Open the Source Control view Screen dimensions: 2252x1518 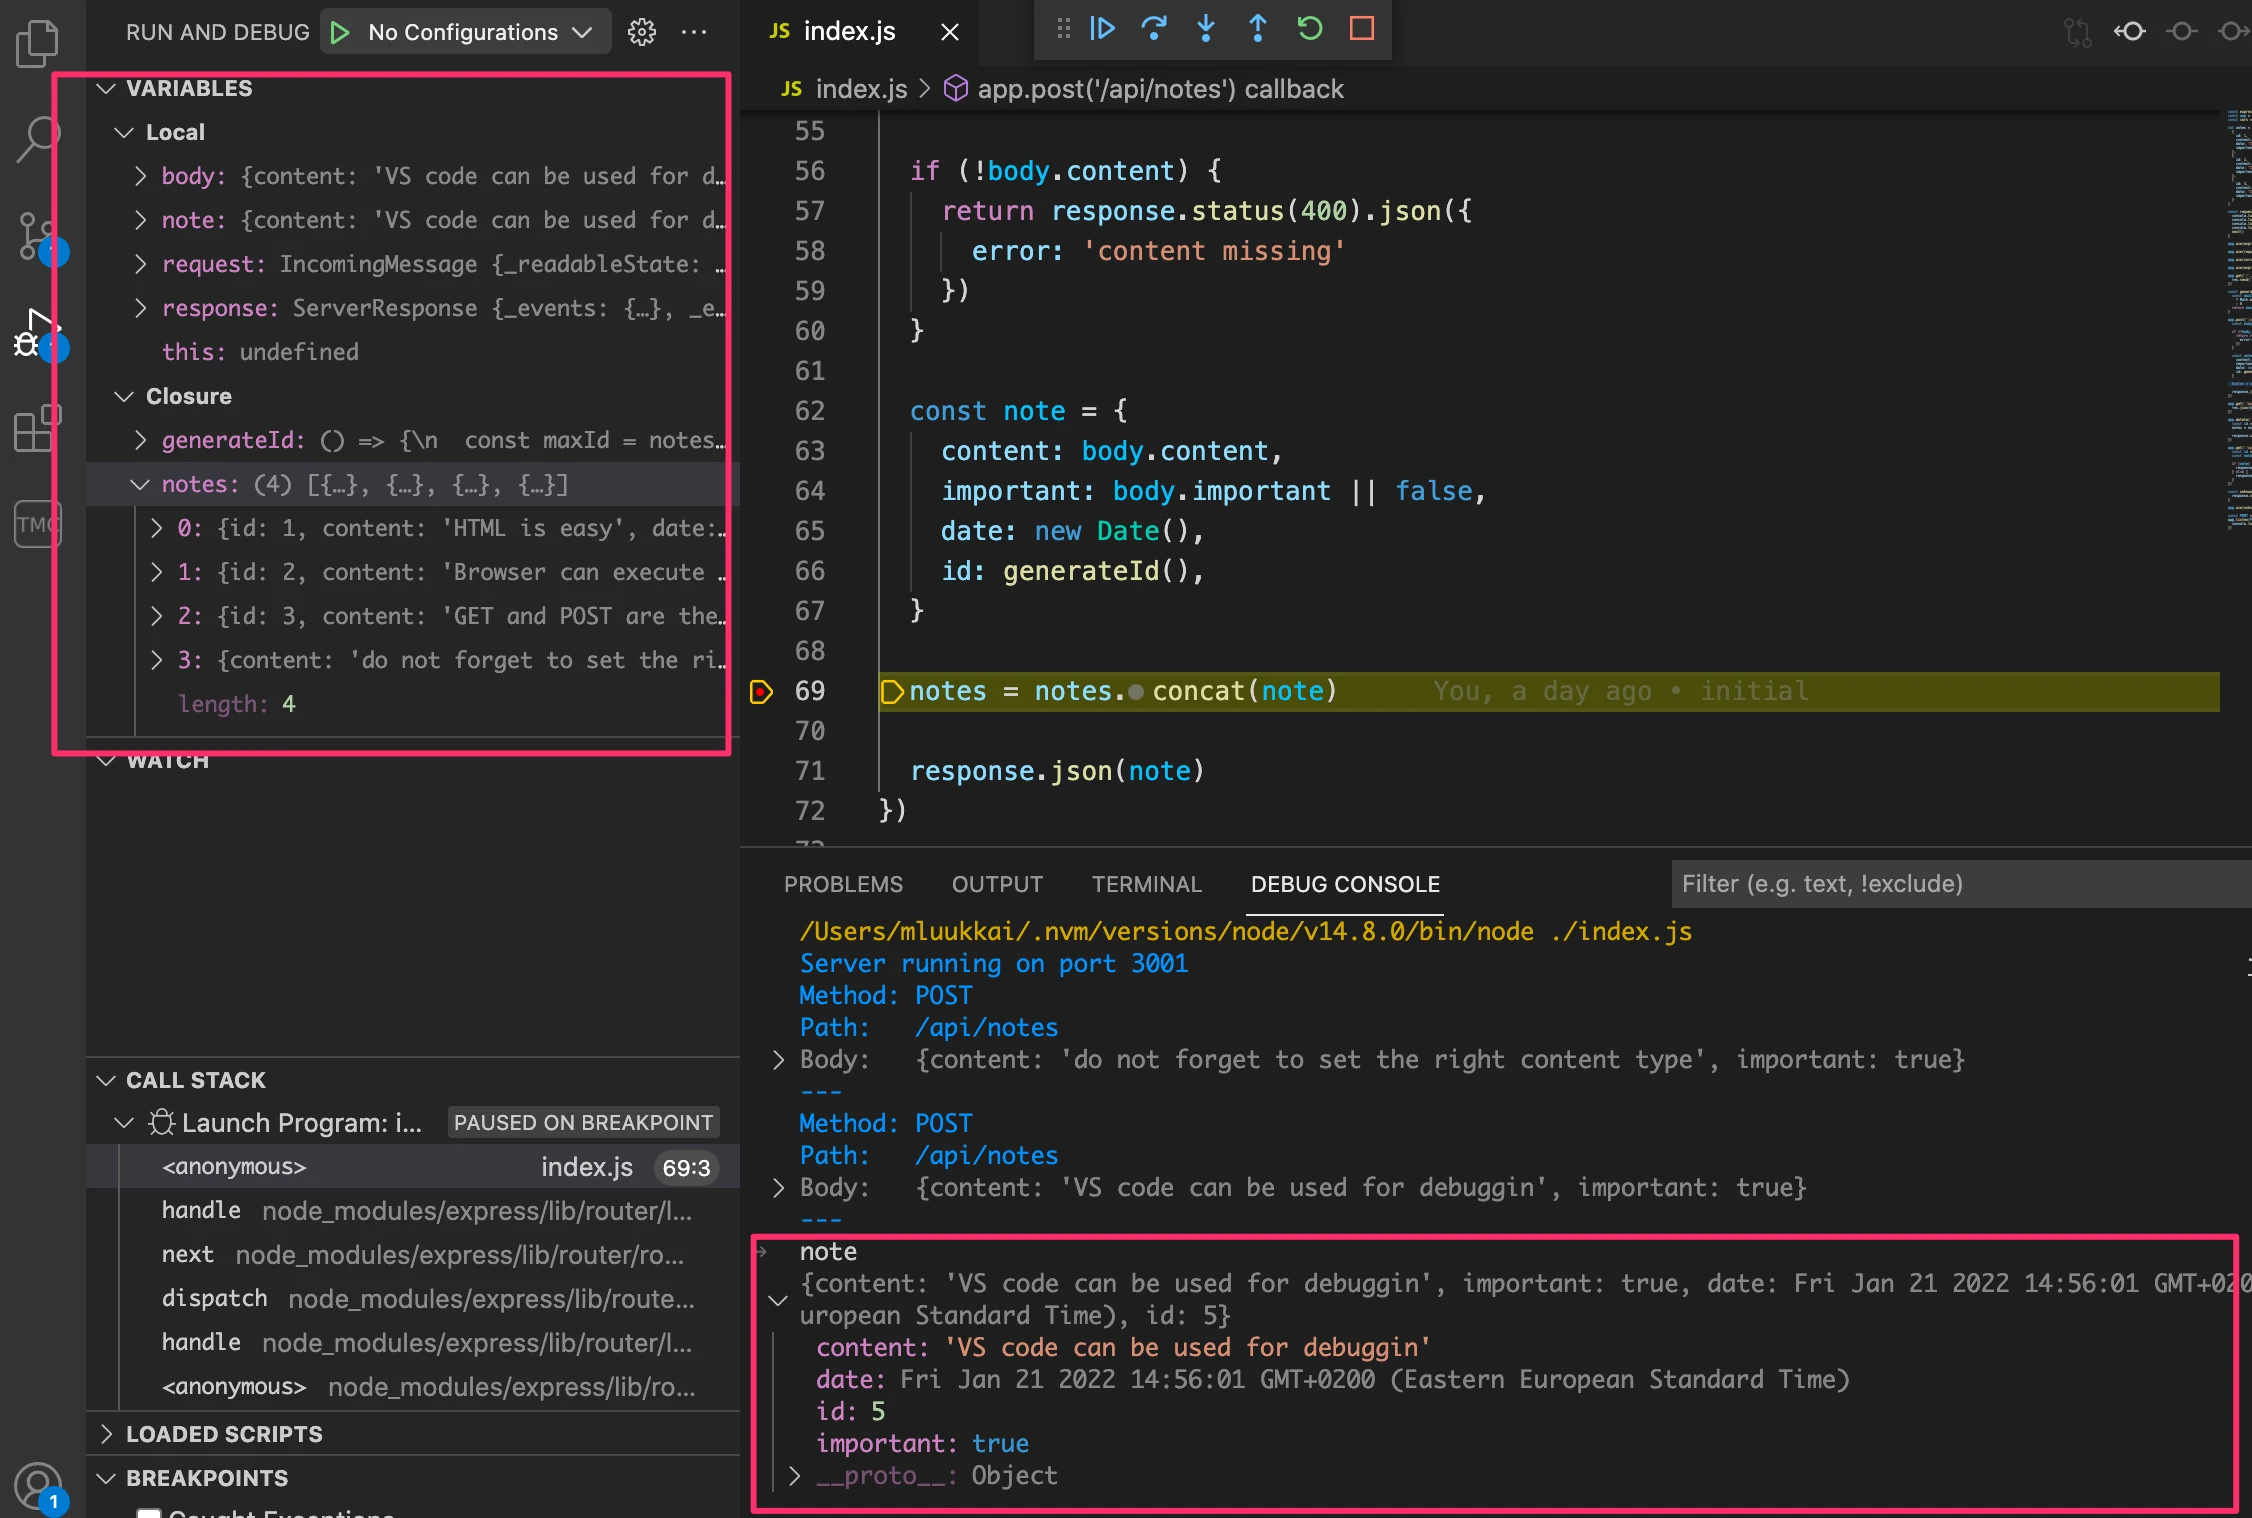click(x=38, y=238)
